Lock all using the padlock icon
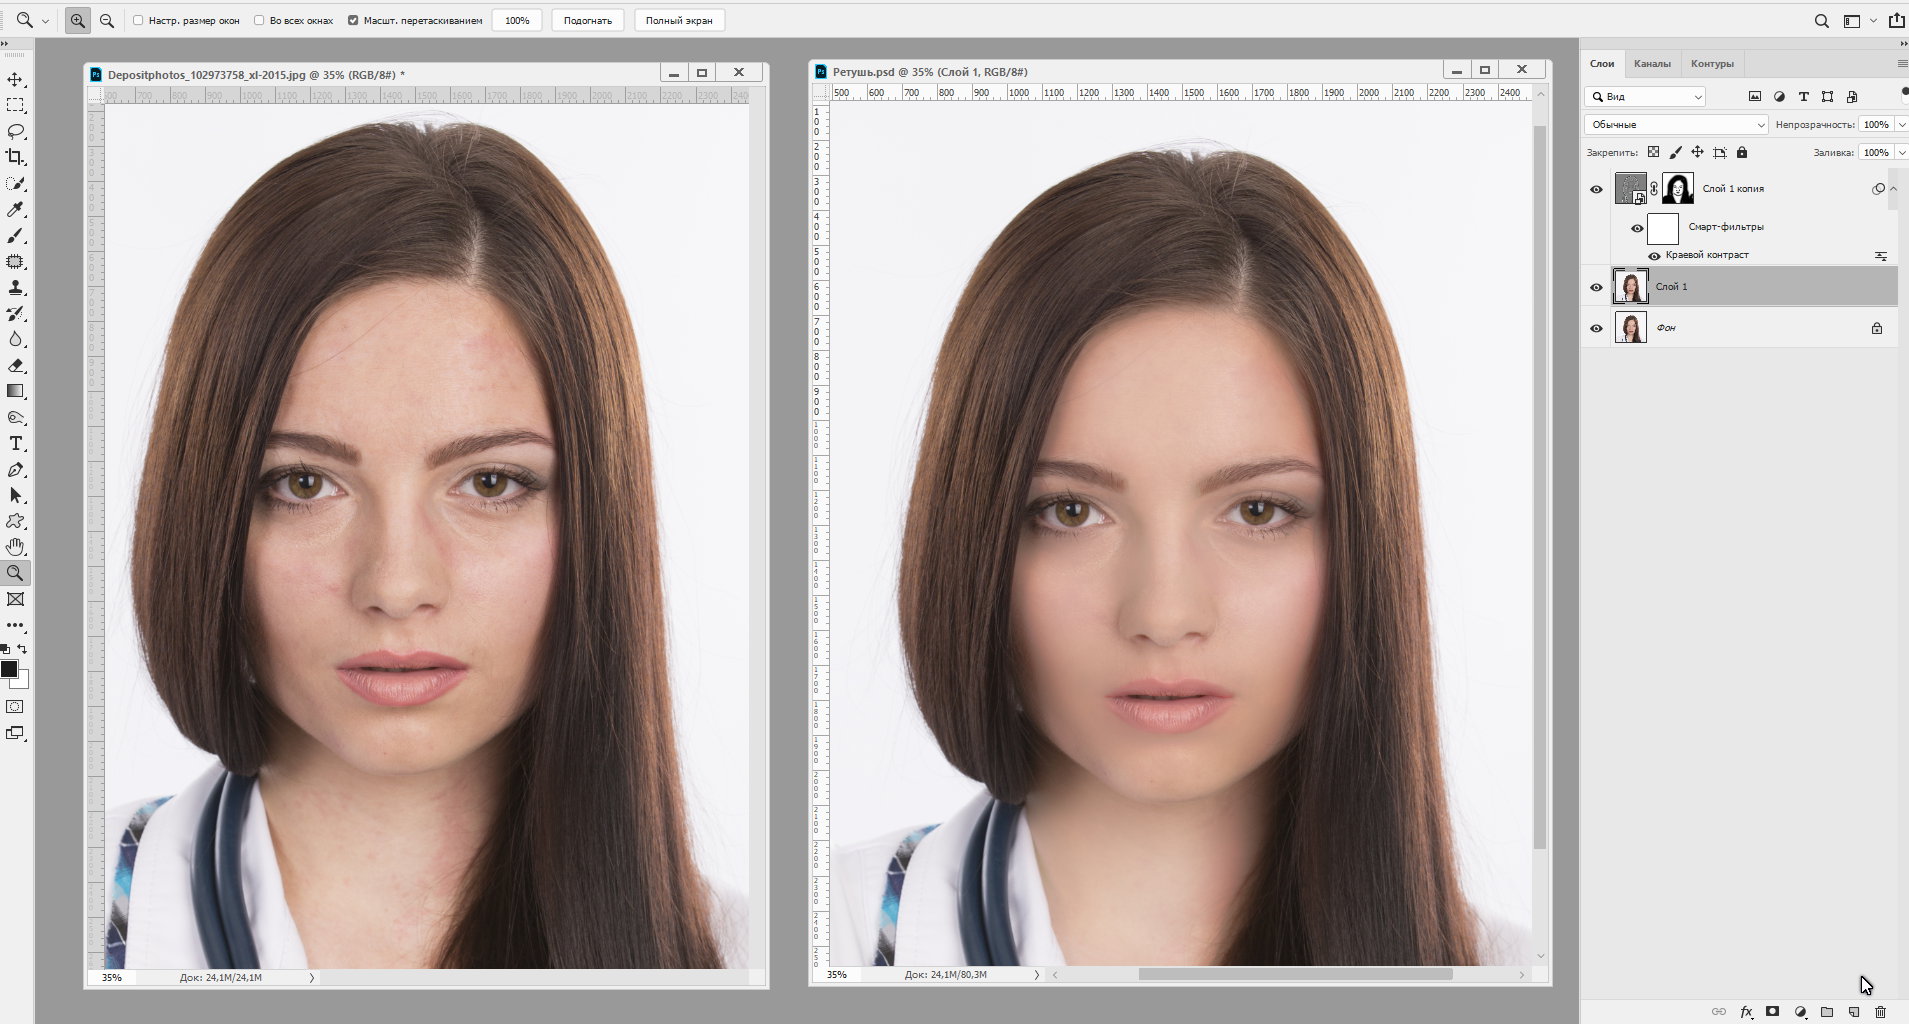Image resolution: width=1909 pixels, height=1024 pixels. [x=1742, y=153]
